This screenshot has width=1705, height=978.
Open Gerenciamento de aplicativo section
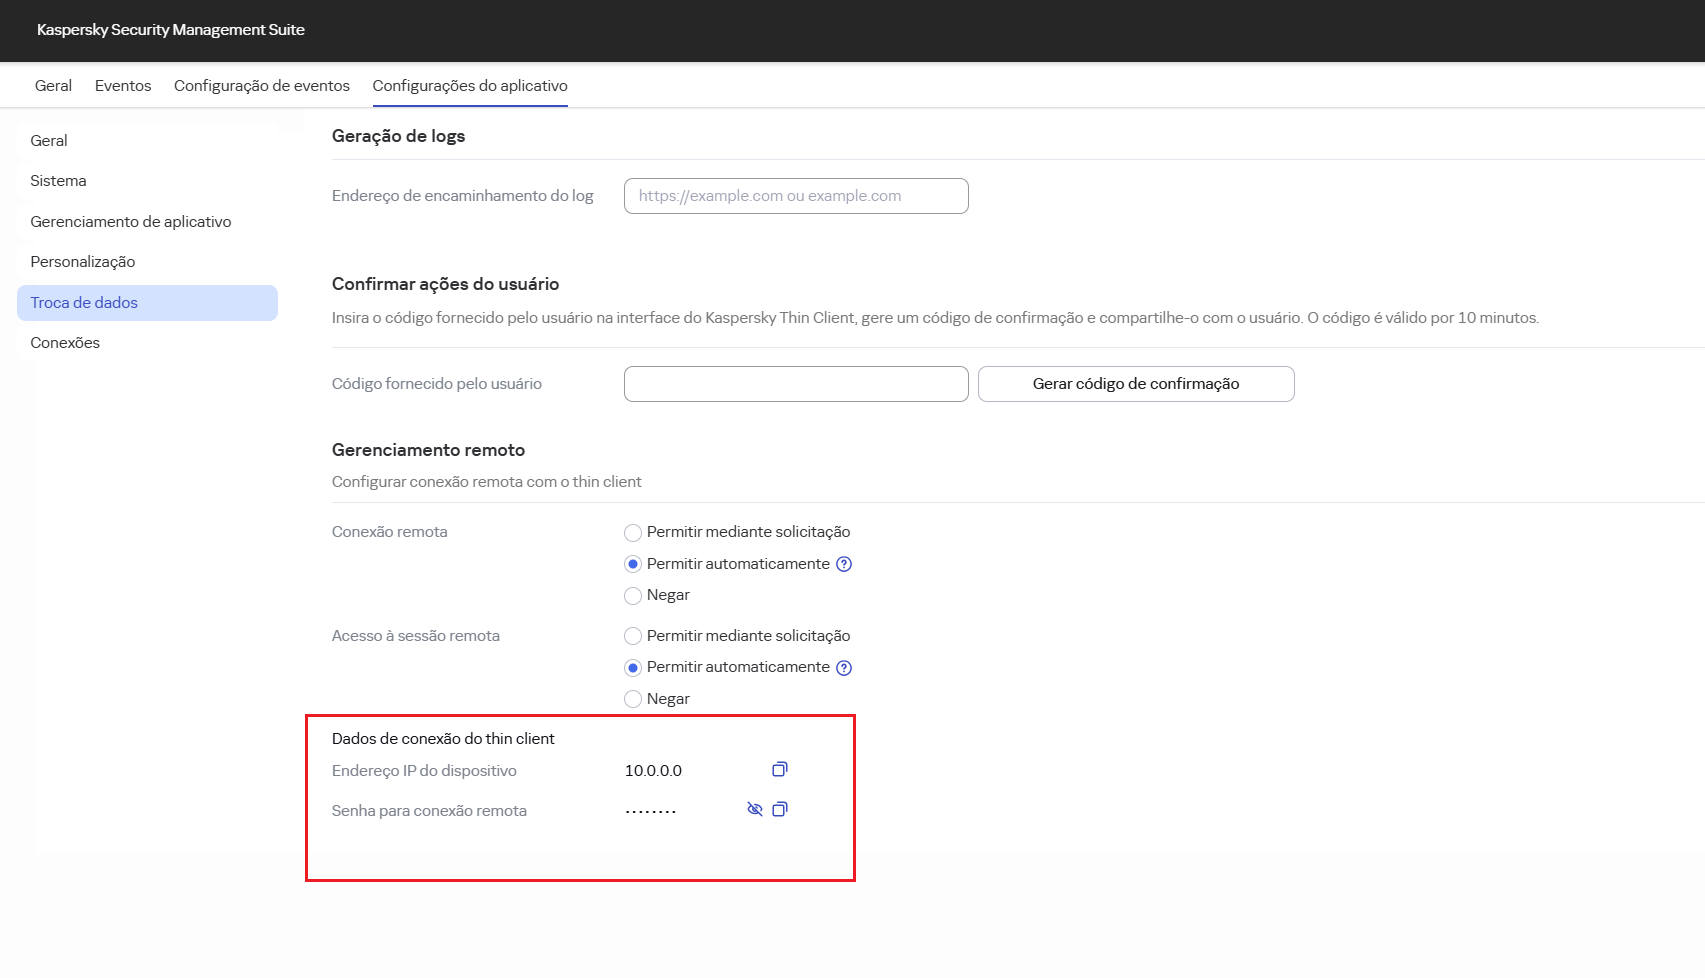click(130, 221)
